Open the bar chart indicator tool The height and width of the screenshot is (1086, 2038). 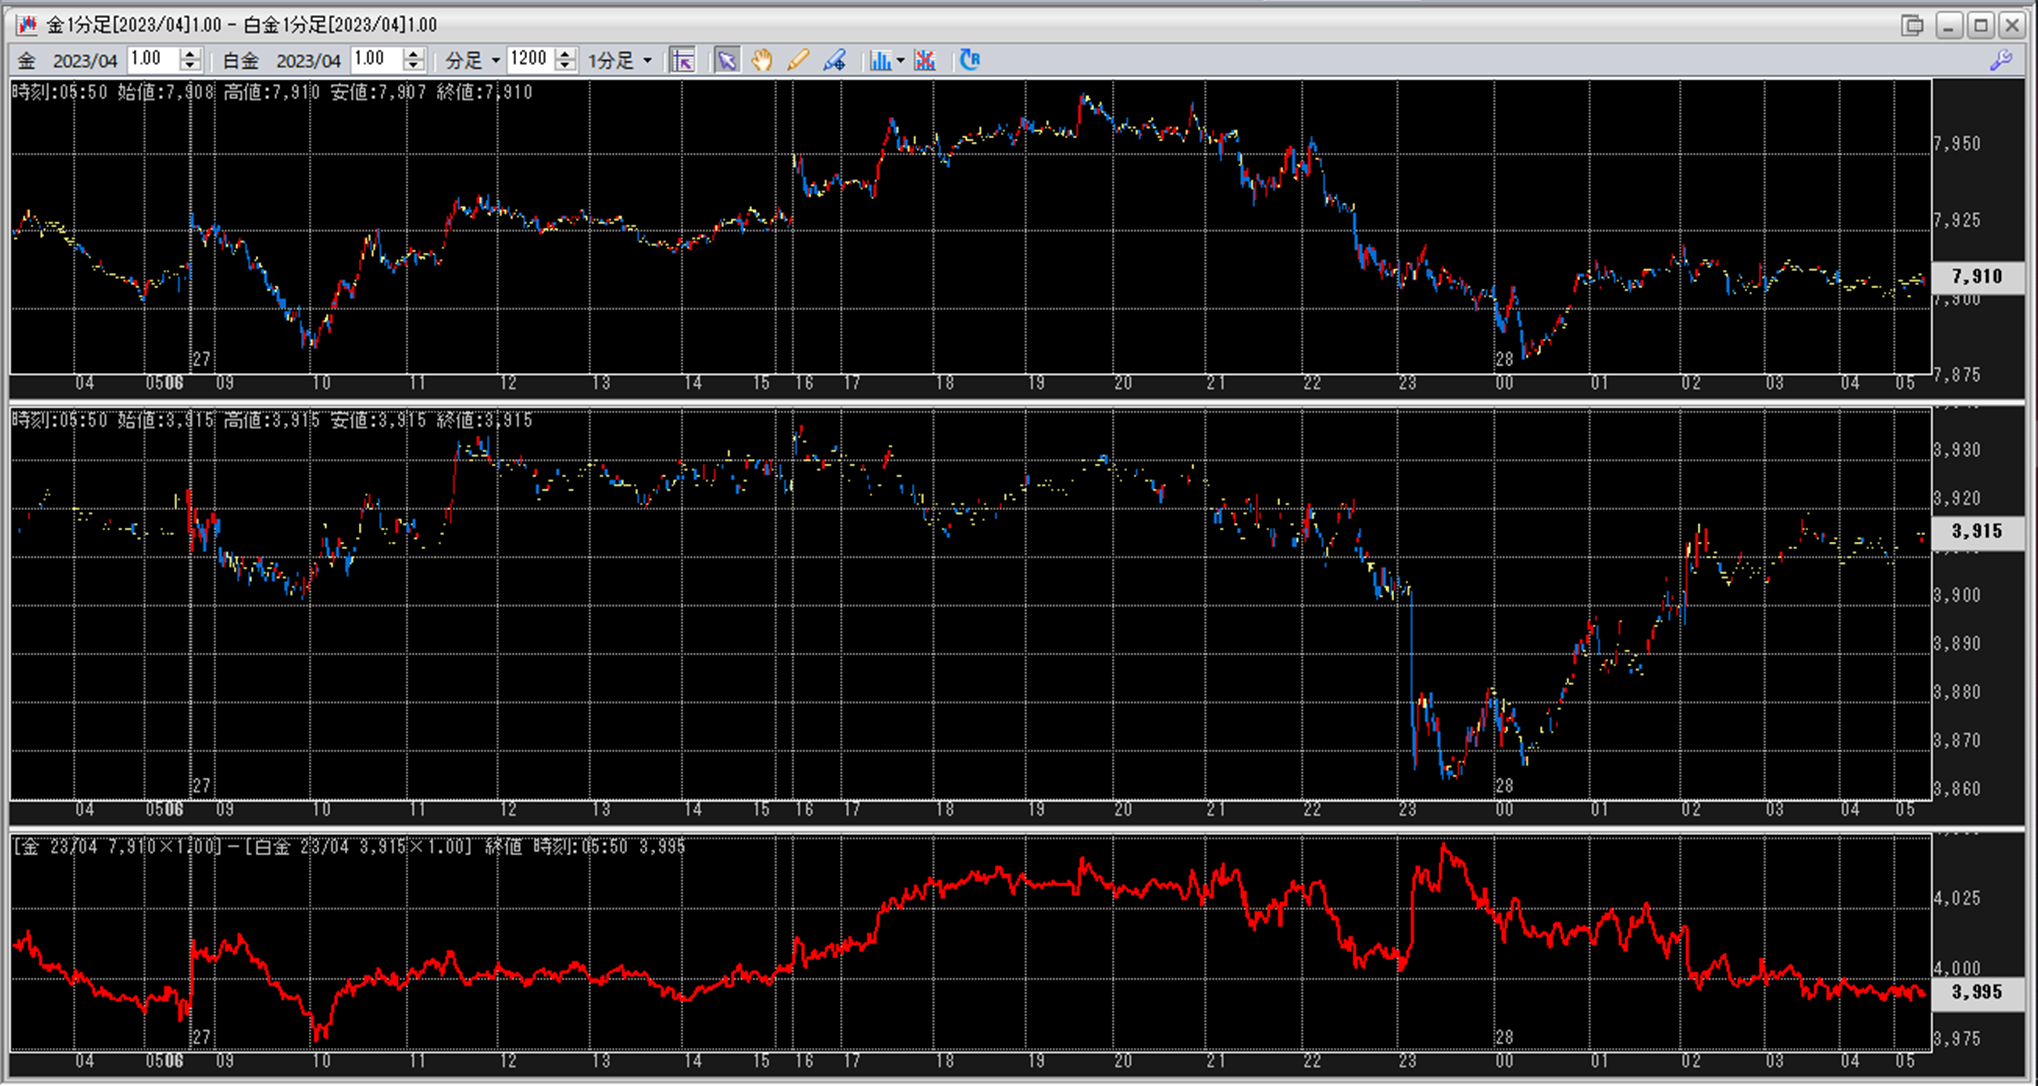tap(879, 60)
